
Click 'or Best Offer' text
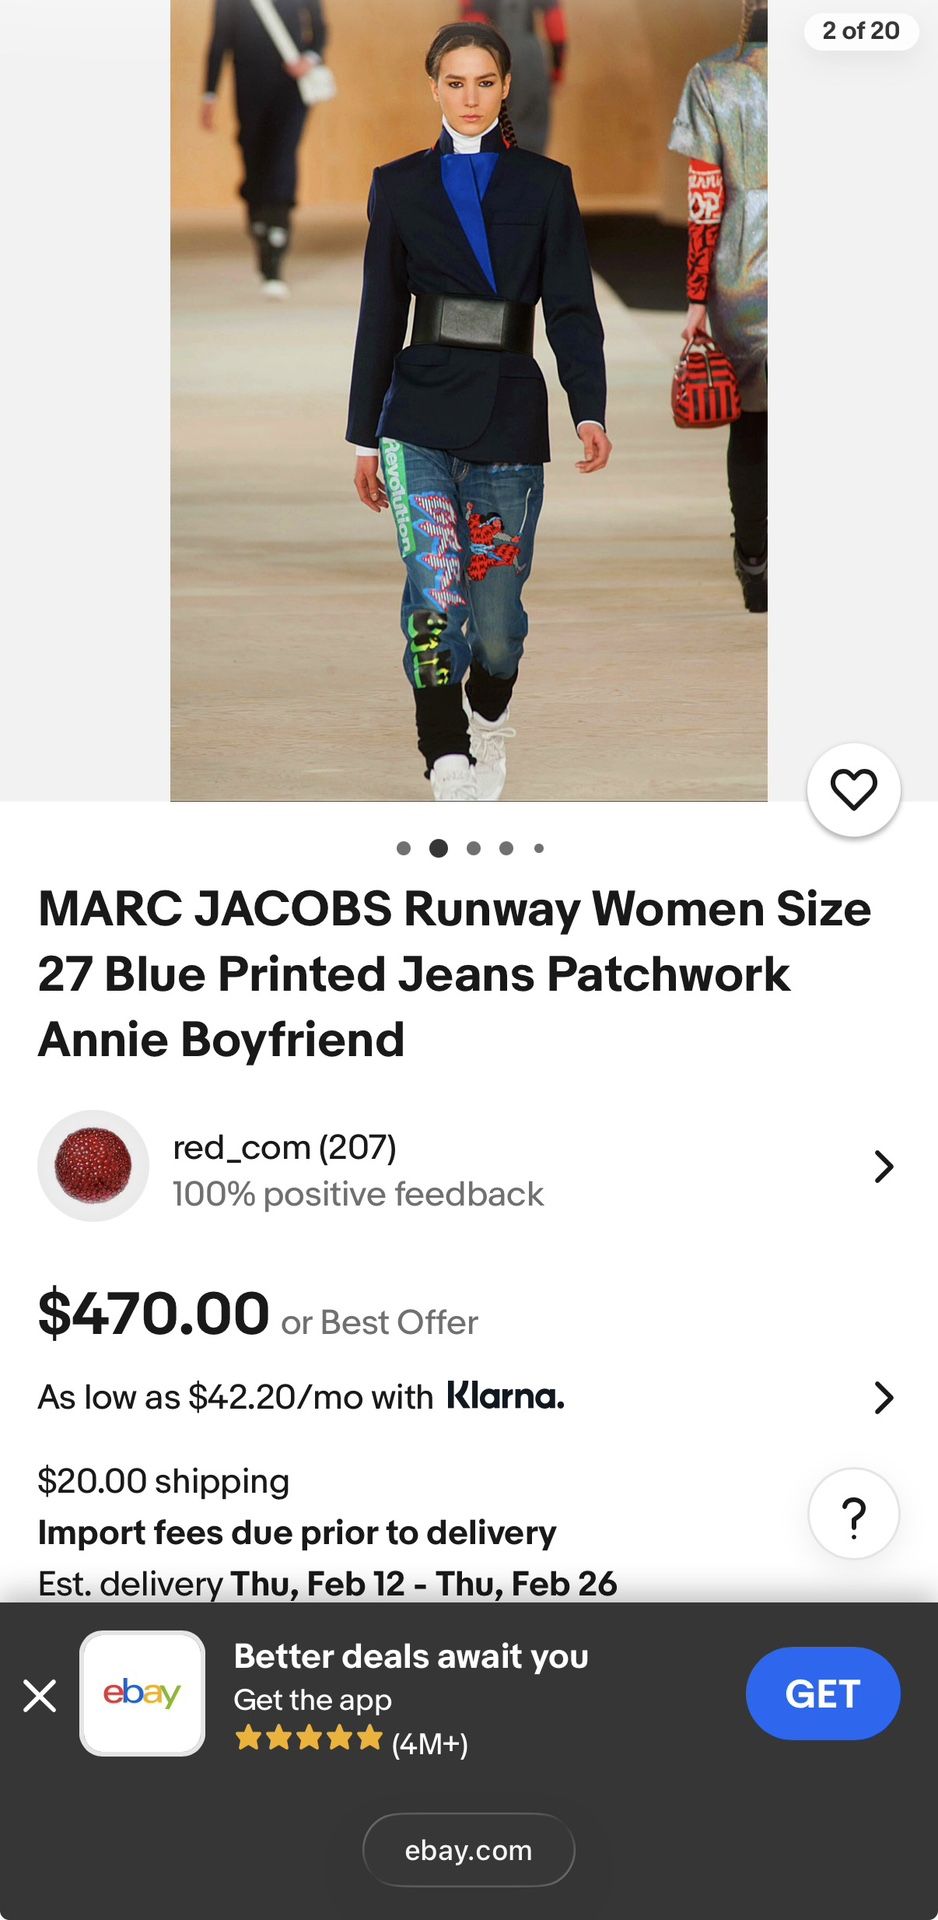379,1322
